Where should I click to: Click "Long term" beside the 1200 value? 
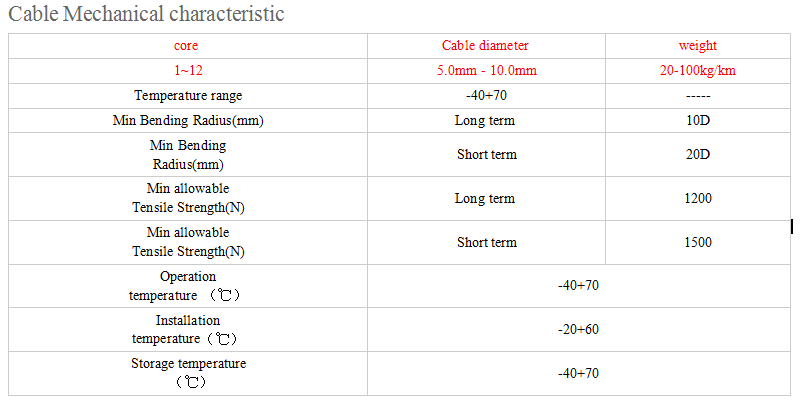(x=485, y=199)
